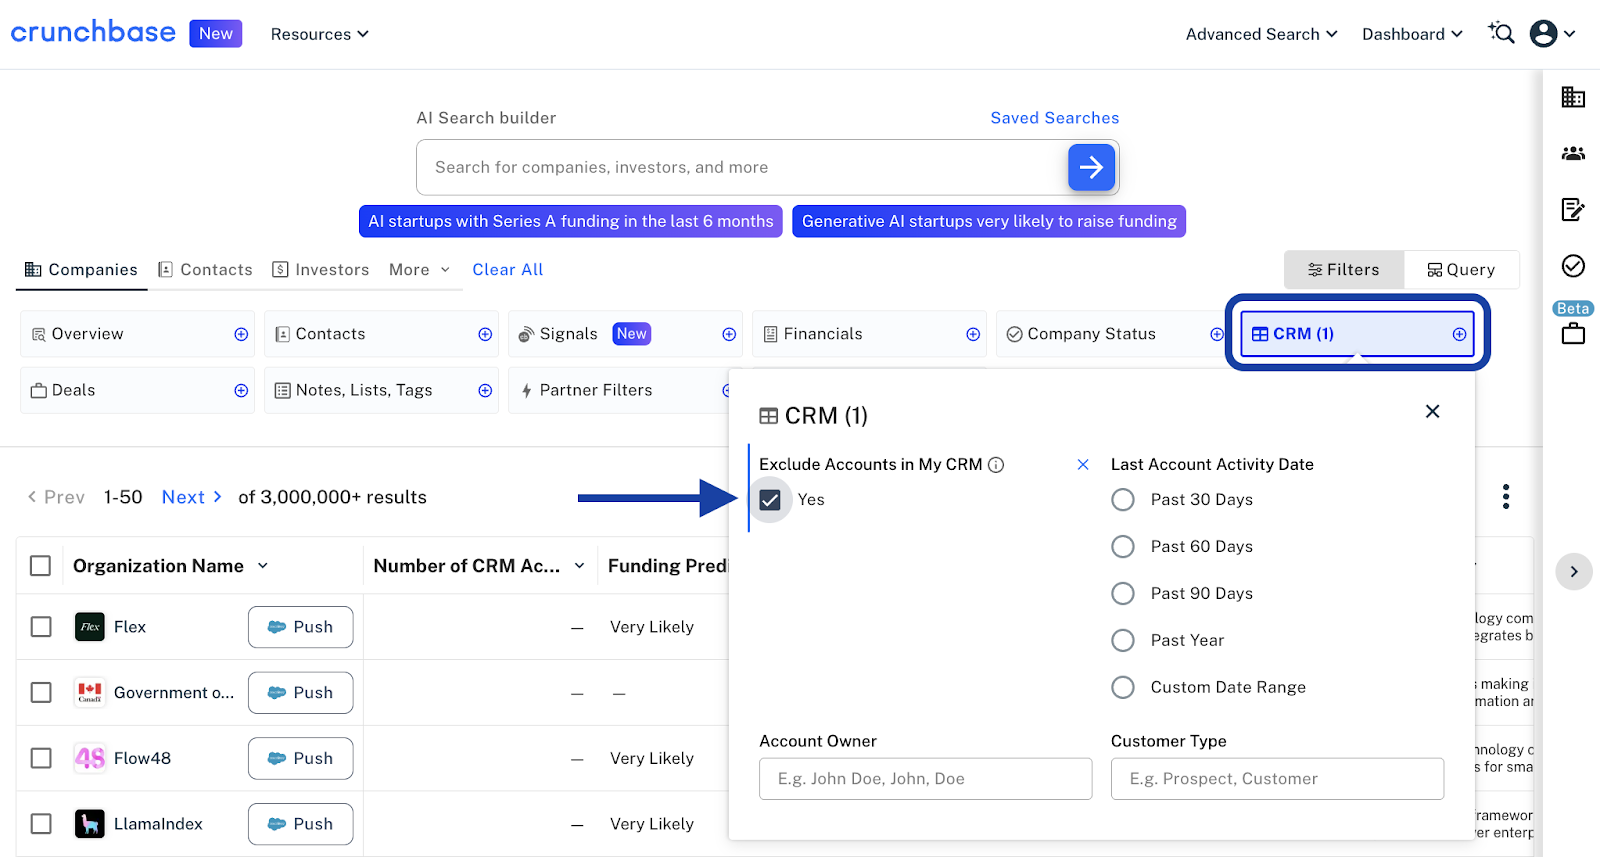
Task: Push Flex to CRM
Action: [x=300, y=627]
